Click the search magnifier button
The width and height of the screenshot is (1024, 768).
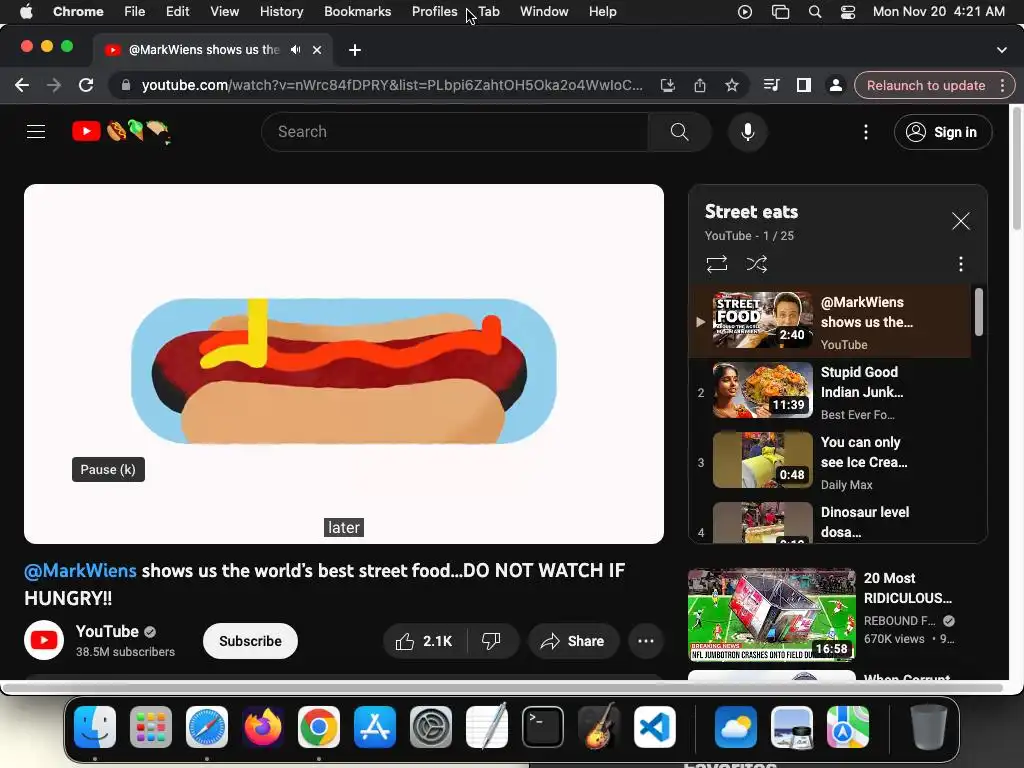pos(679,132)
